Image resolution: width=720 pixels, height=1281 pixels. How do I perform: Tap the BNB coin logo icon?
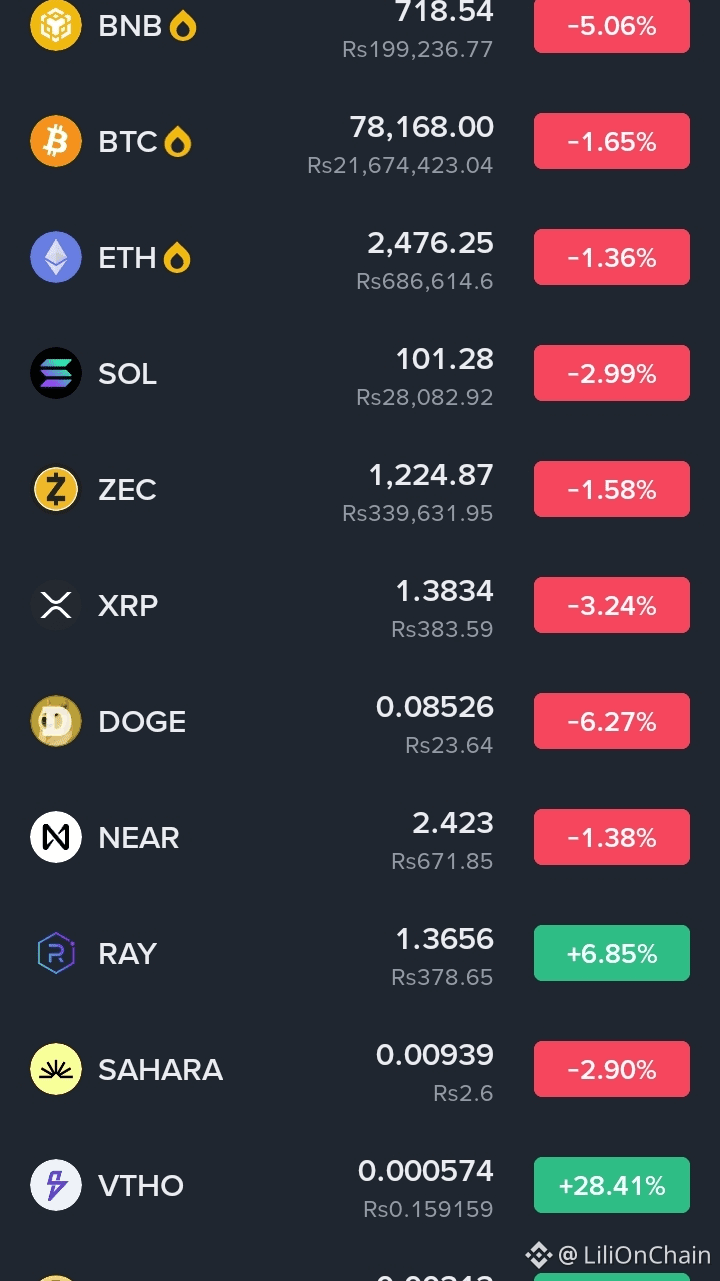click(56, 24)
